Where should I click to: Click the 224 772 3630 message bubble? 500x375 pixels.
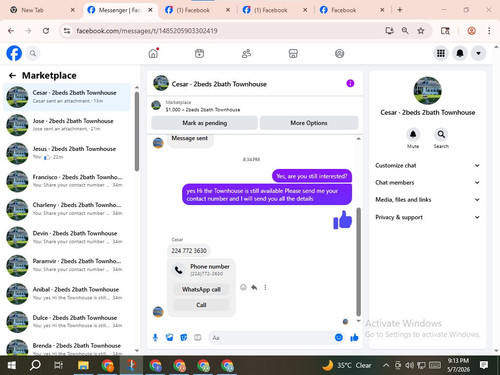[x=189, y=251]
